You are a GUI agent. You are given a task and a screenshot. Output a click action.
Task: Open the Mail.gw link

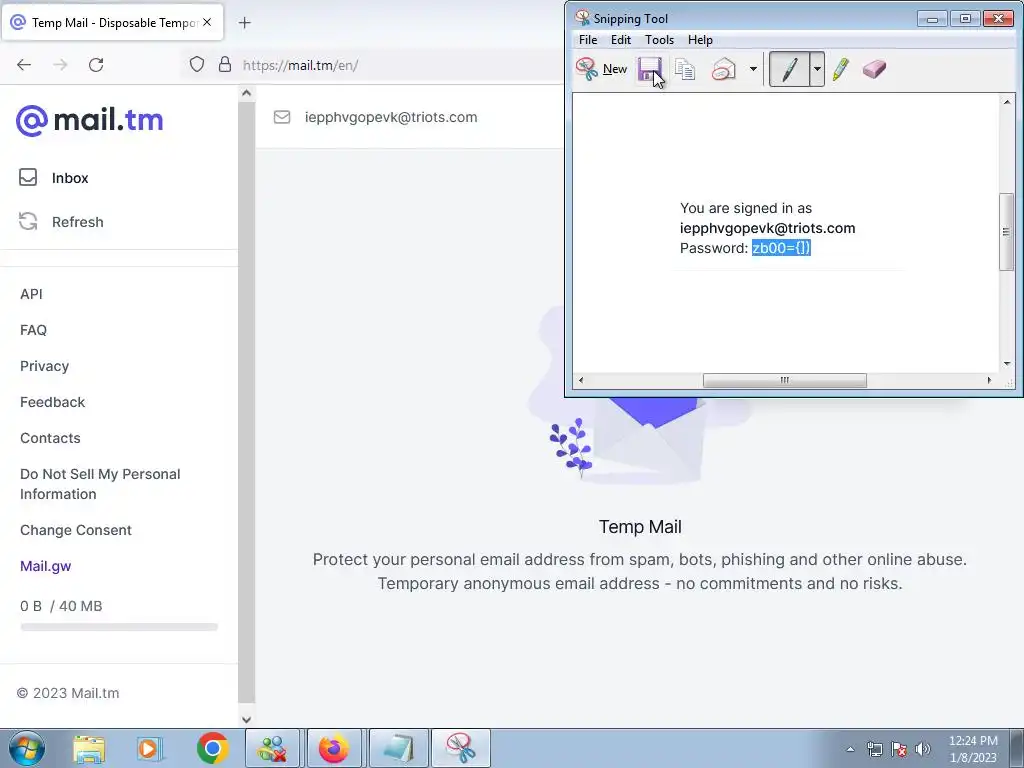tap(46, 566)
